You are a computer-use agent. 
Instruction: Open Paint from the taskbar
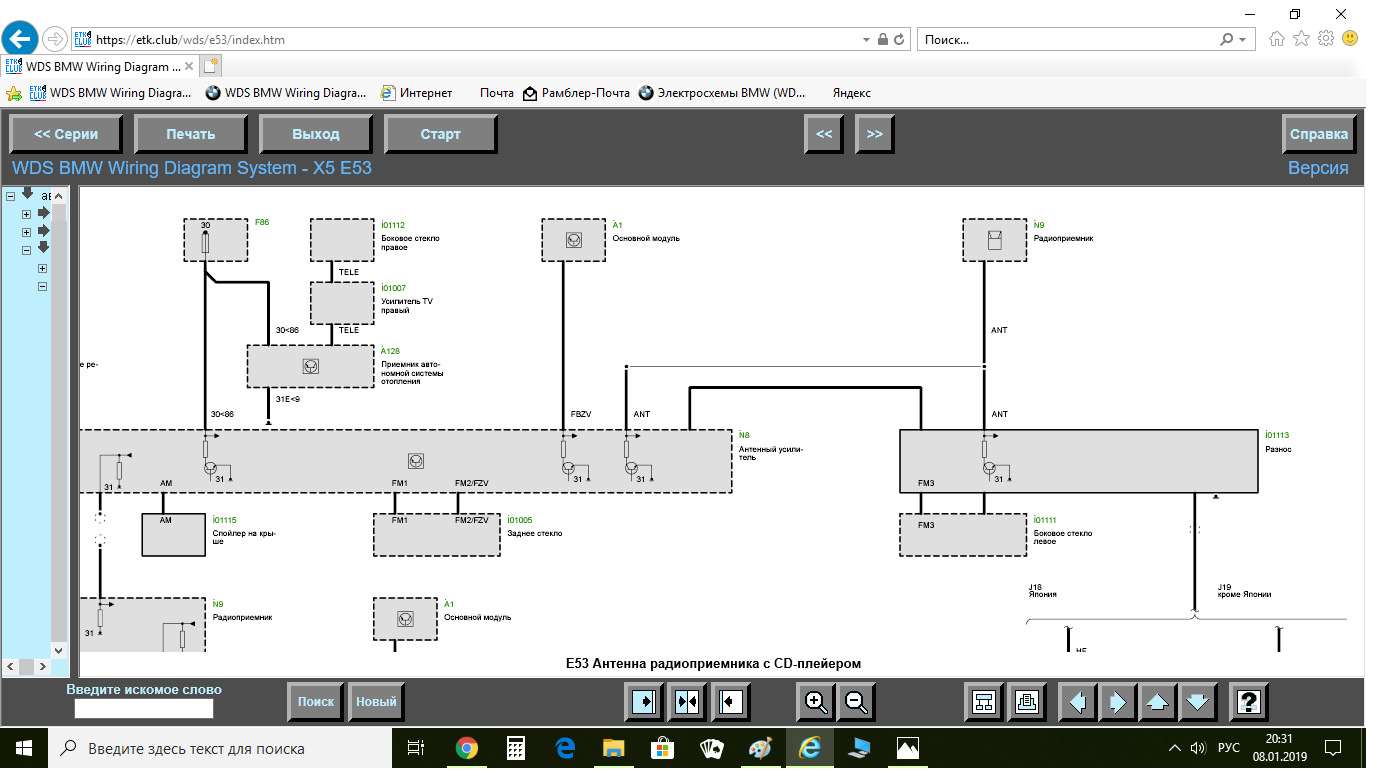pos(761,748)
